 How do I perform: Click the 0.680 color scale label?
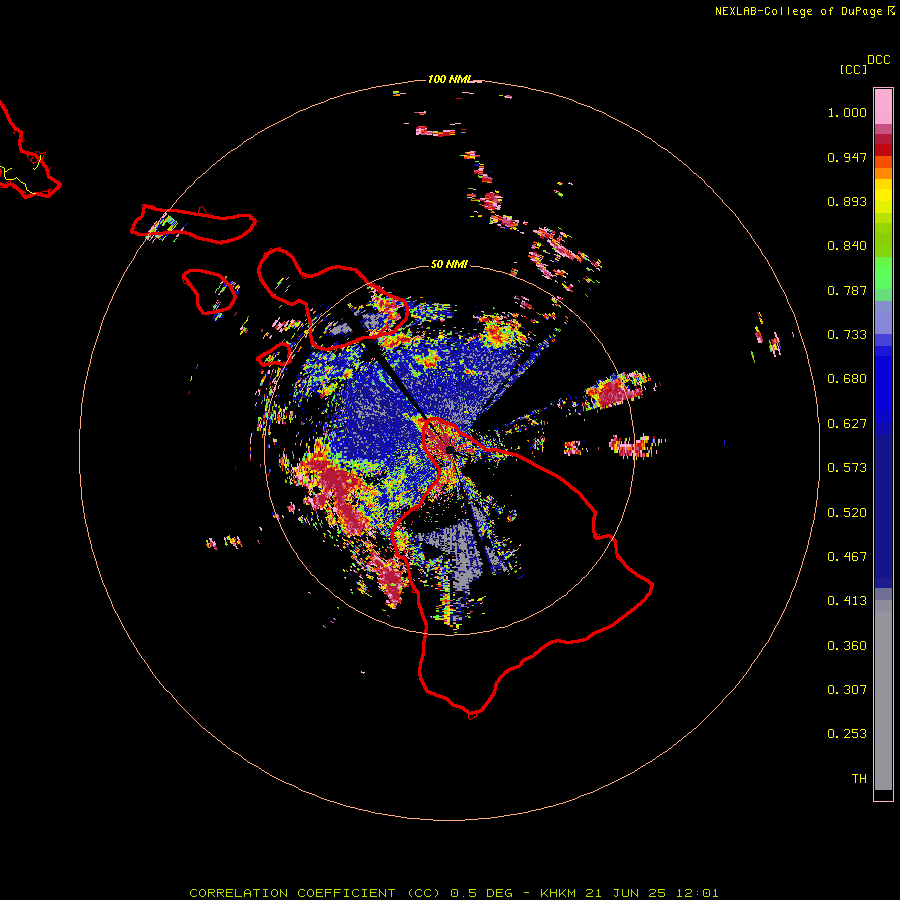tap(847, 379)
